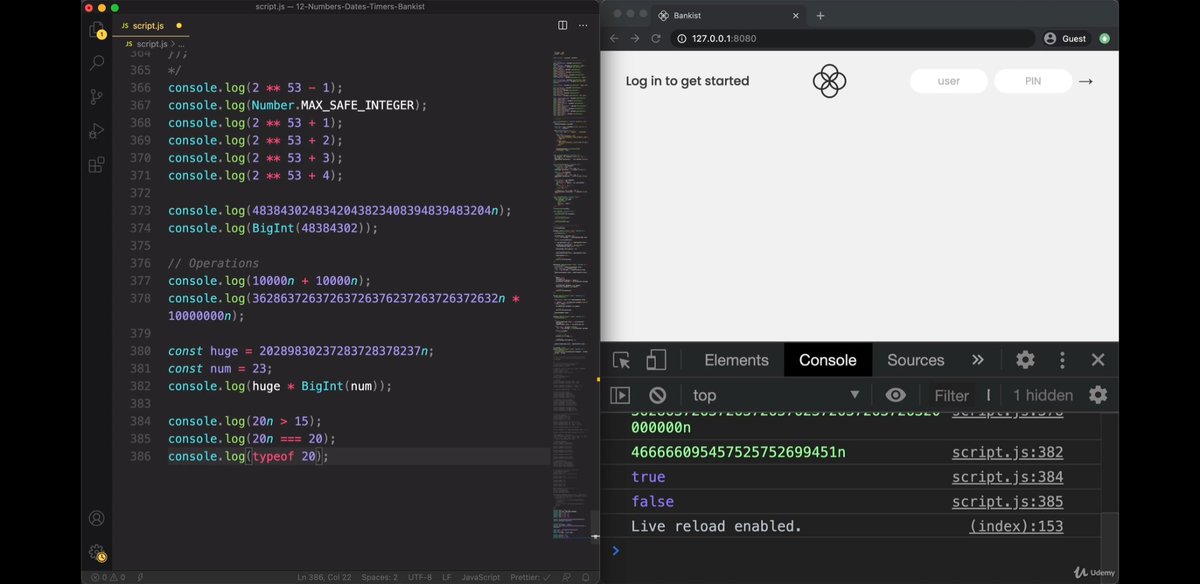Toggle device toolbar in DevTools
Screen dimensions: 1200x584
[x=656, y=360]
